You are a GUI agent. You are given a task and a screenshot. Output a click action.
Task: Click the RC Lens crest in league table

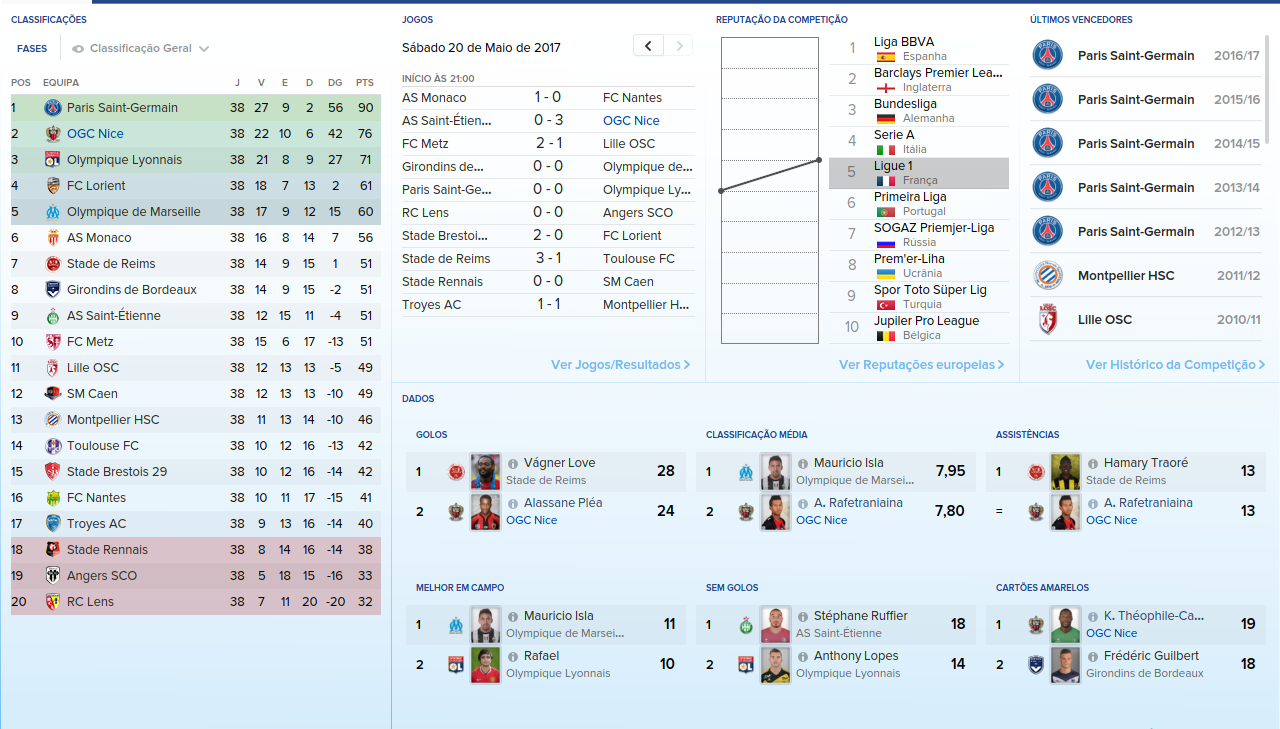53,601
